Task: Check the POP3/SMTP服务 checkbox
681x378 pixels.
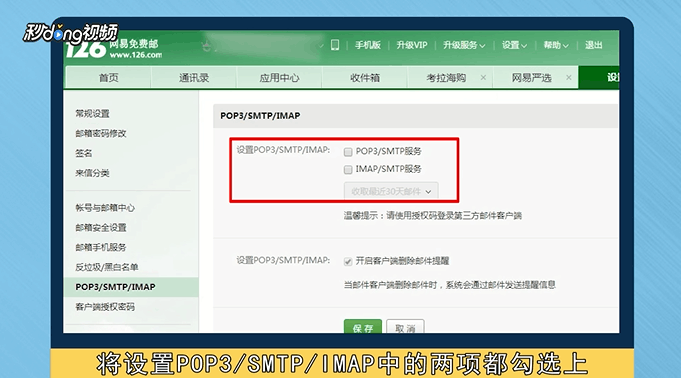Action: [348, 152]
